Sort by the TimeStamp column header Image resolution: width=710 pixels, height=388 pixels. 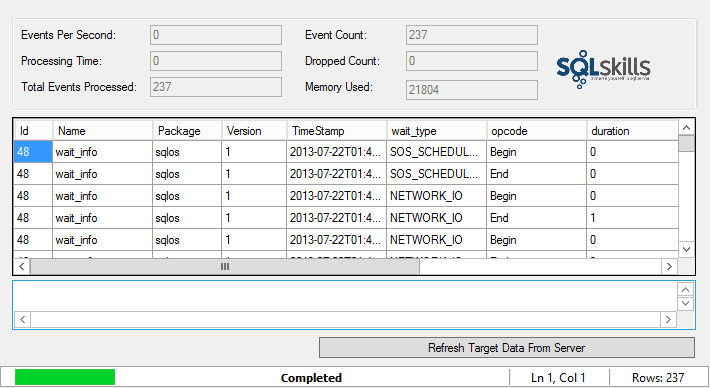[x=336, y=131]
